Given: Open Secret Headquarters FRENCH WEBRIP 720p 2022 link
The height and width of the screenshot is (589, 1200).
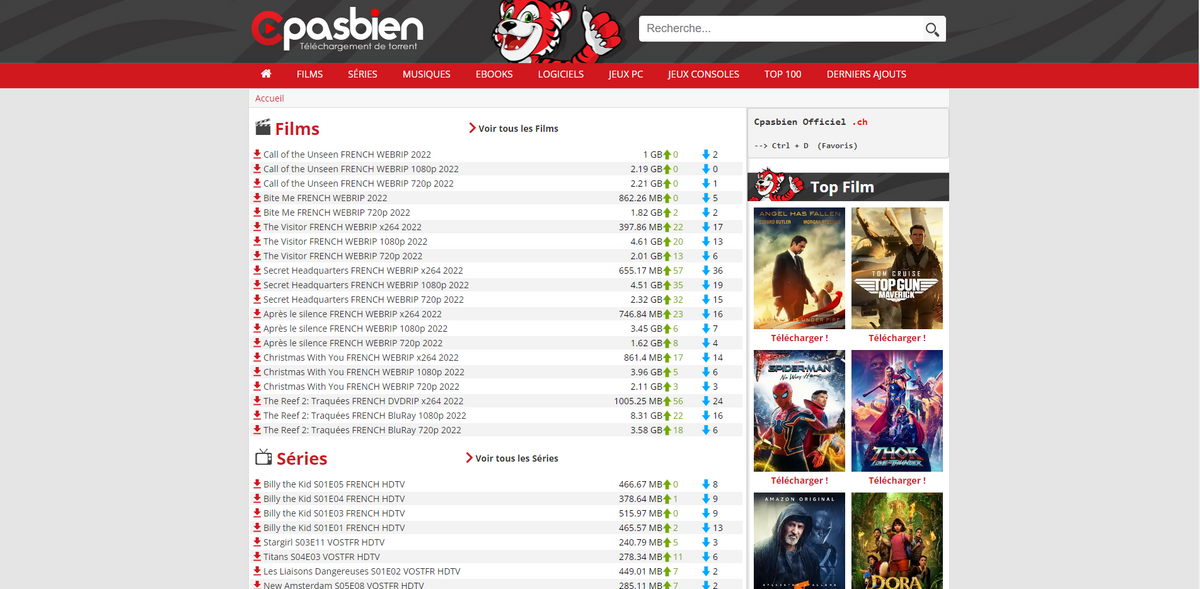Looking at the screenshot, I should pyautogui.click(x=363, y=300).
